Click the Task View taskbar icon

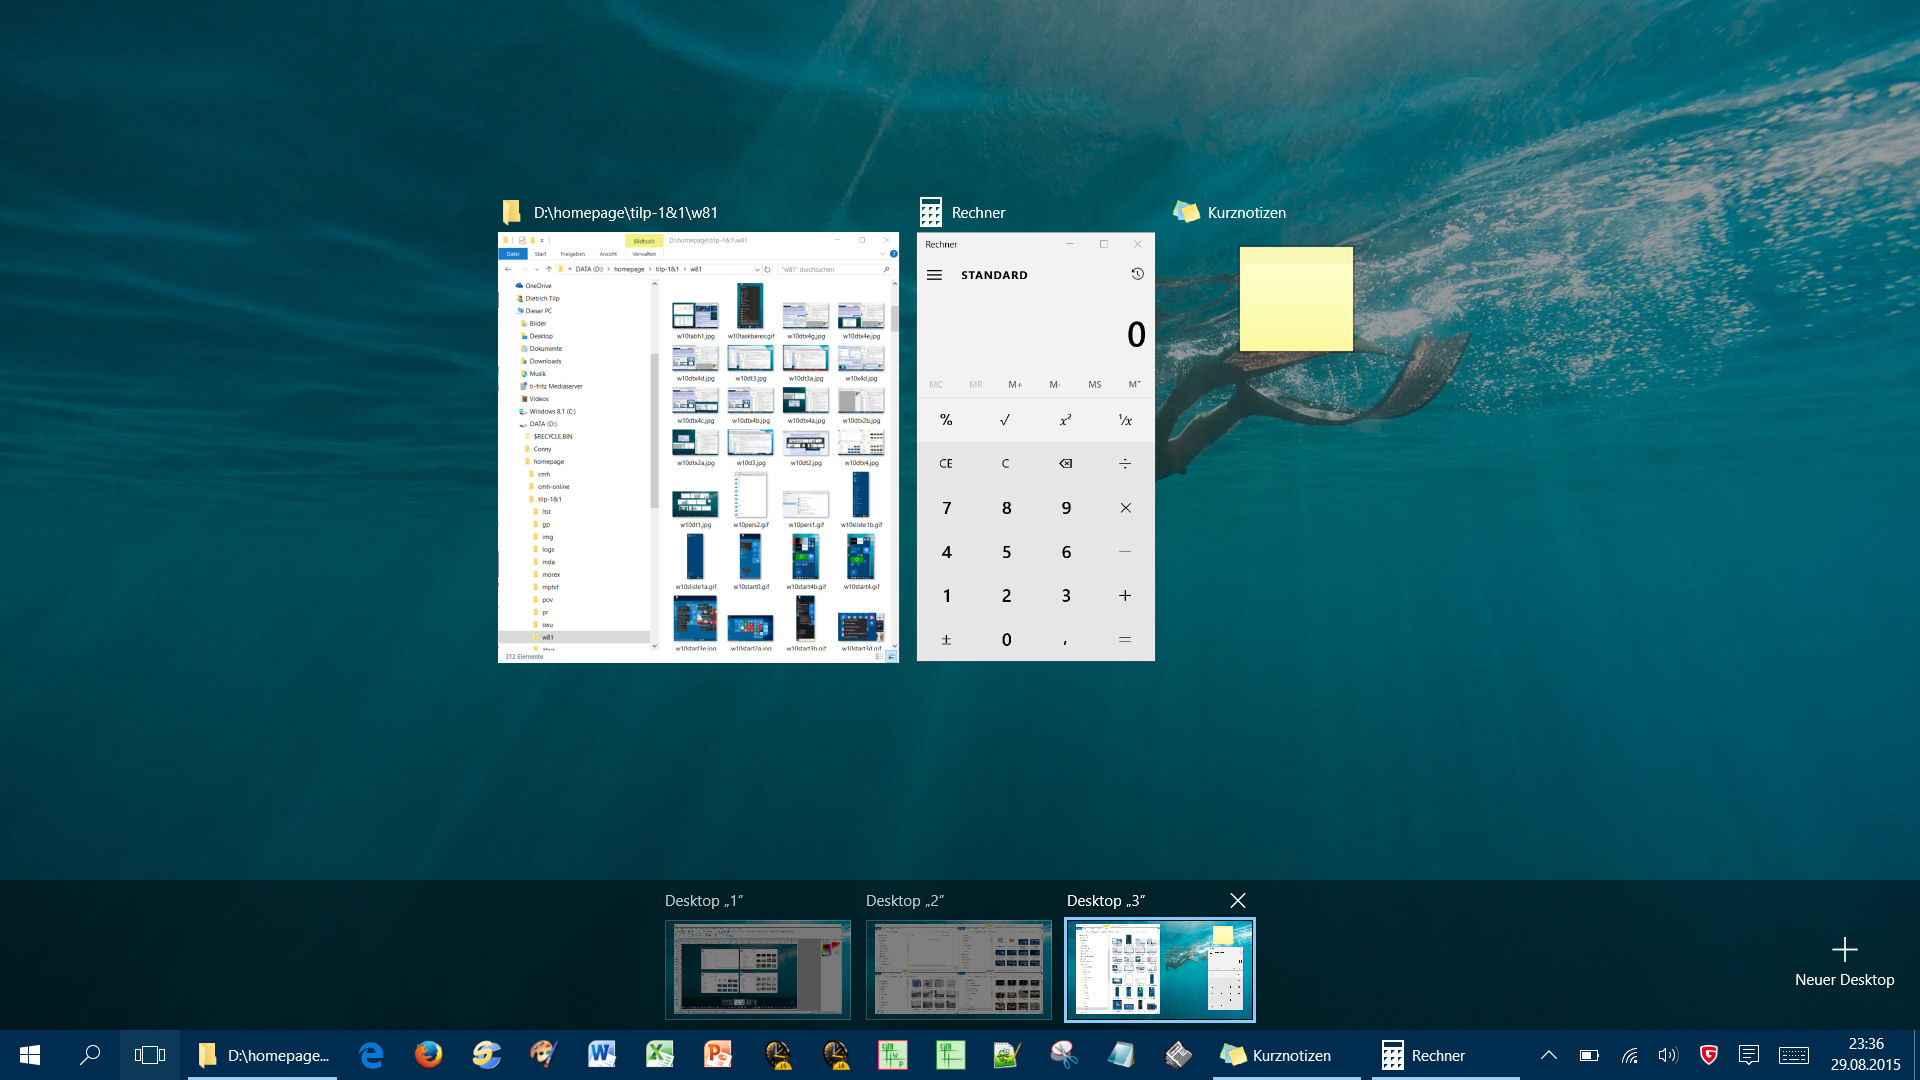[150, 1055]
